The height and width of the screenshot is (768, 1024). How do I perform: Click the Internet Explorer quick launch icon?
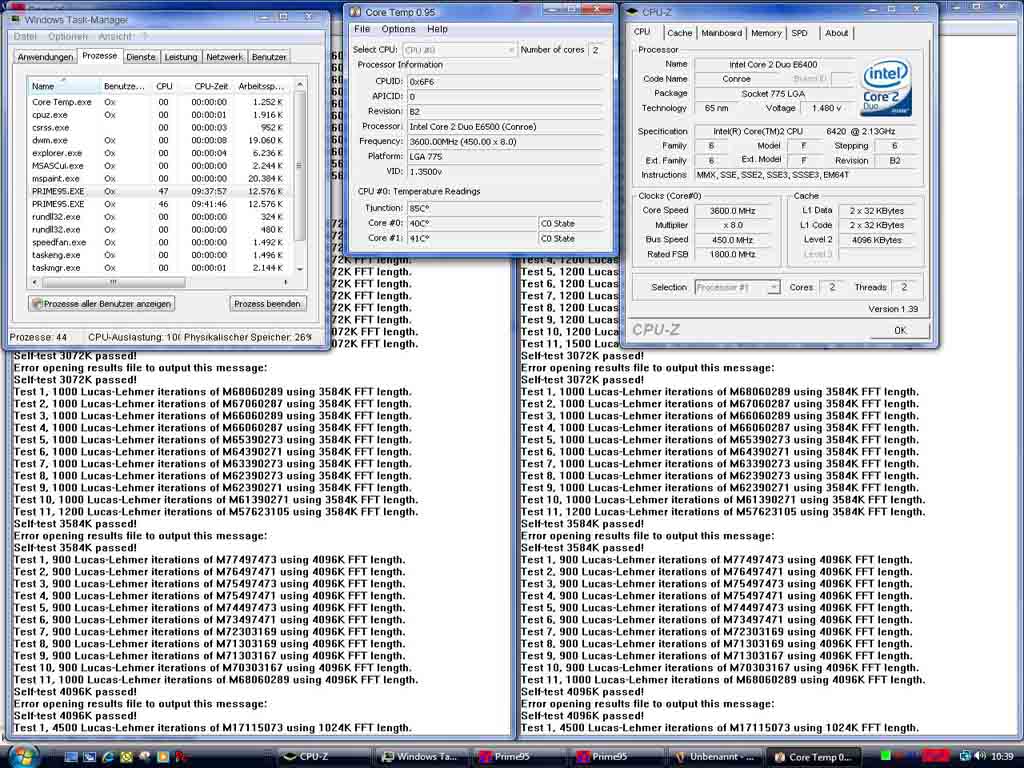point(108,756)
